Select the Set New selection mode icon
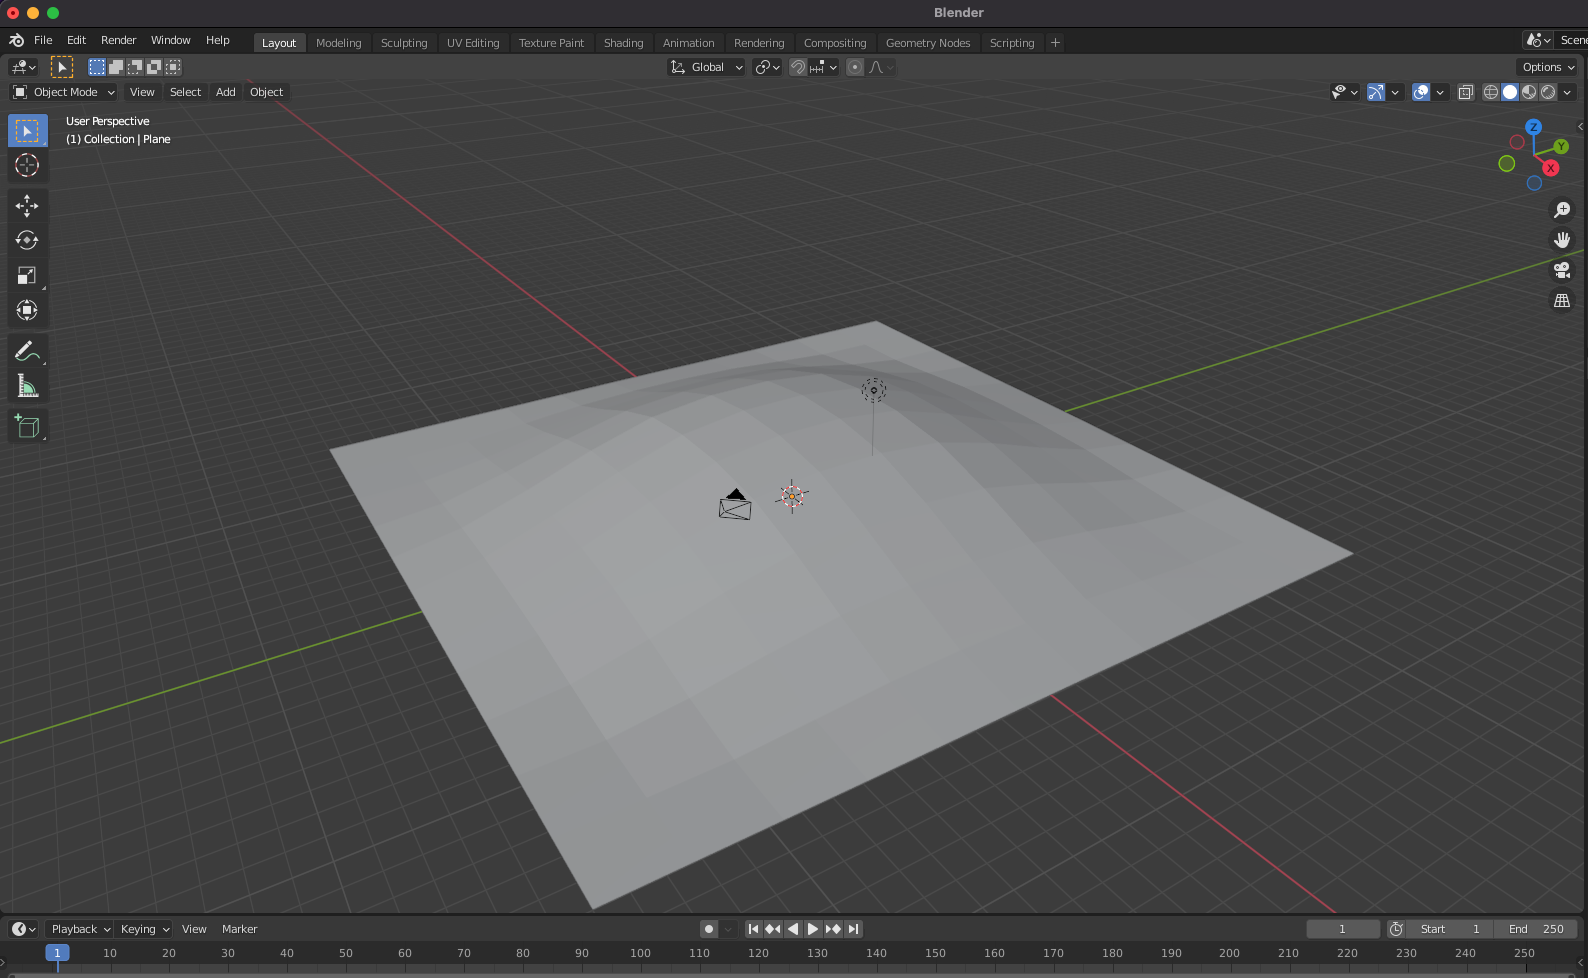Image resolution: width=1588 pixels, height=978 pixels. click(x=97, y=67)
